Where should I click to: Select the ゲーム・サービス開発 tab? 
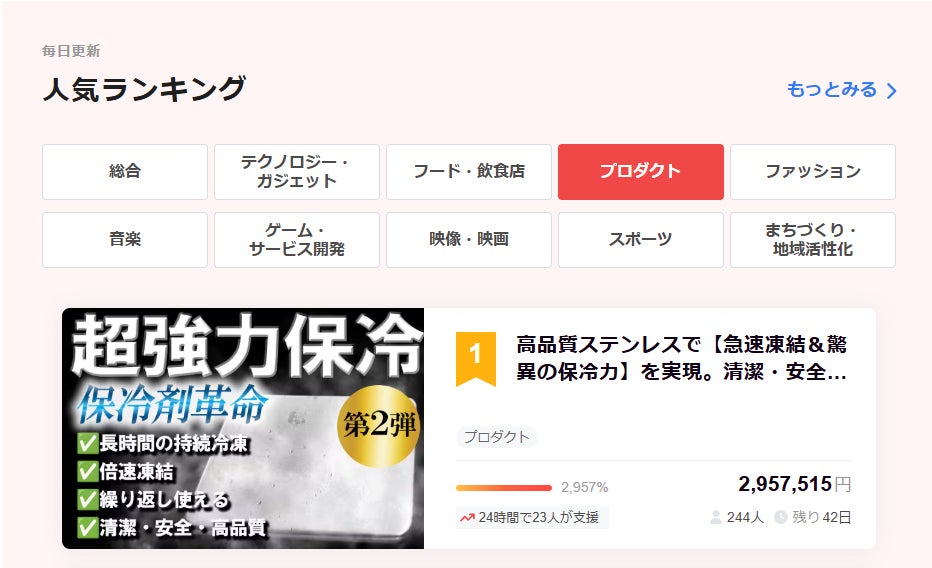(x=297, y=240)
